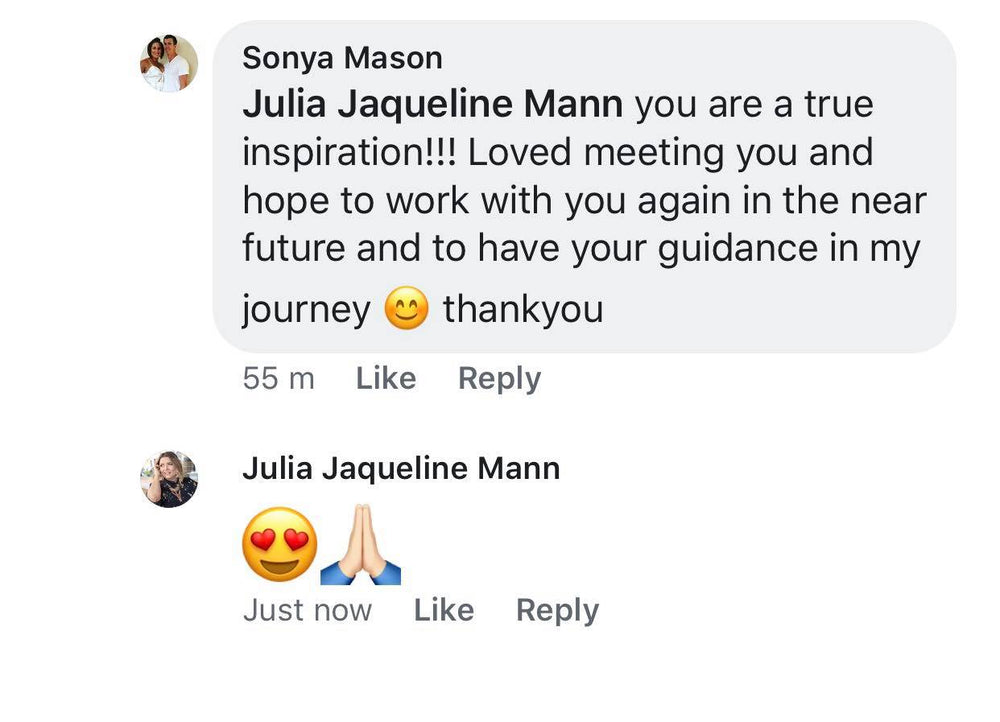
Task: Reply to Julia Jaqueline Mann's comment
Action: tap(557, 610)
